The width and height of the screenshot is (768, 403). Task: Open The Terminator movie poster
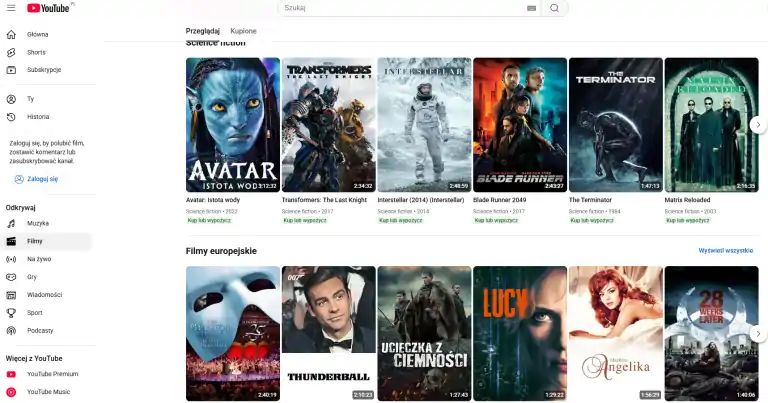click(x=616, y=125)
